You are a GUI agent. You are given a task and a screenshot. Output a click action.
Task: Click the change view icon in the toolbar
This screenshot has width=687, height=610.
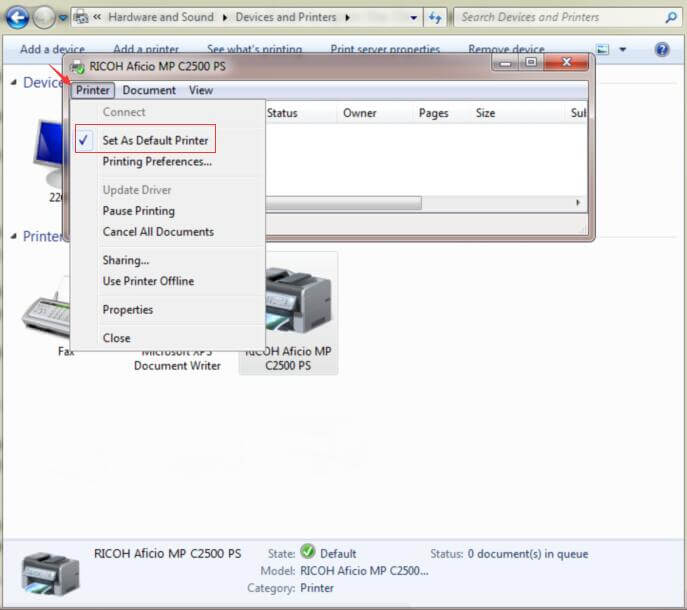pyautogui.click(x=603, y=50)
